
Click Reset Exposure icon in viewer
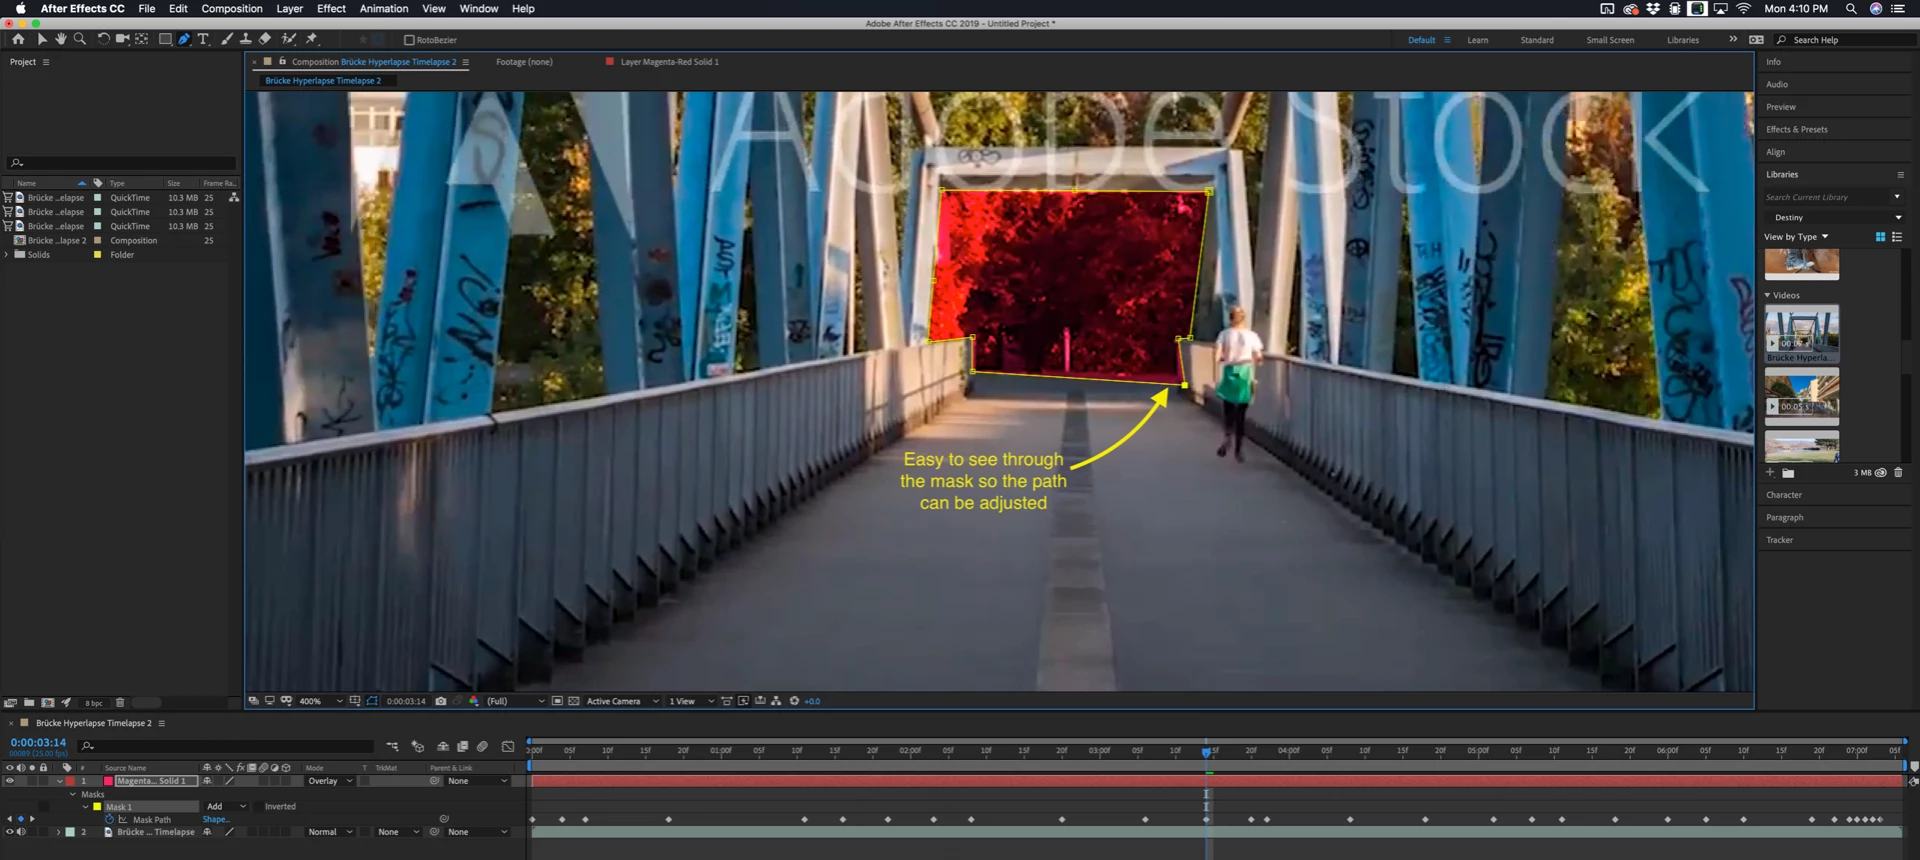pyautogui.click(x=794, y=701)
